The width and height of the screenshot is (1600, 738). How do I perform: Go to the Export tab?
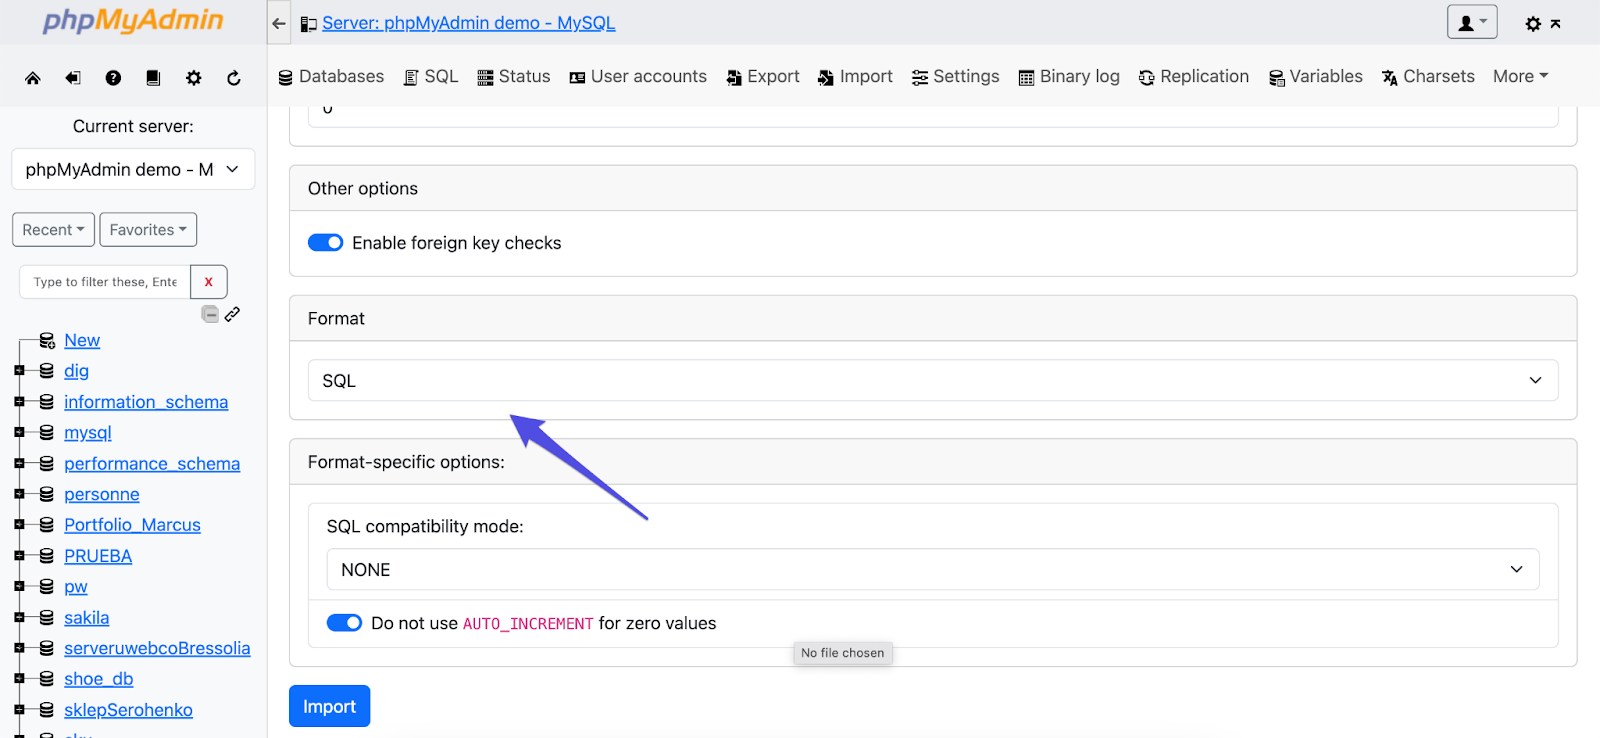click(x=763, y=76)
